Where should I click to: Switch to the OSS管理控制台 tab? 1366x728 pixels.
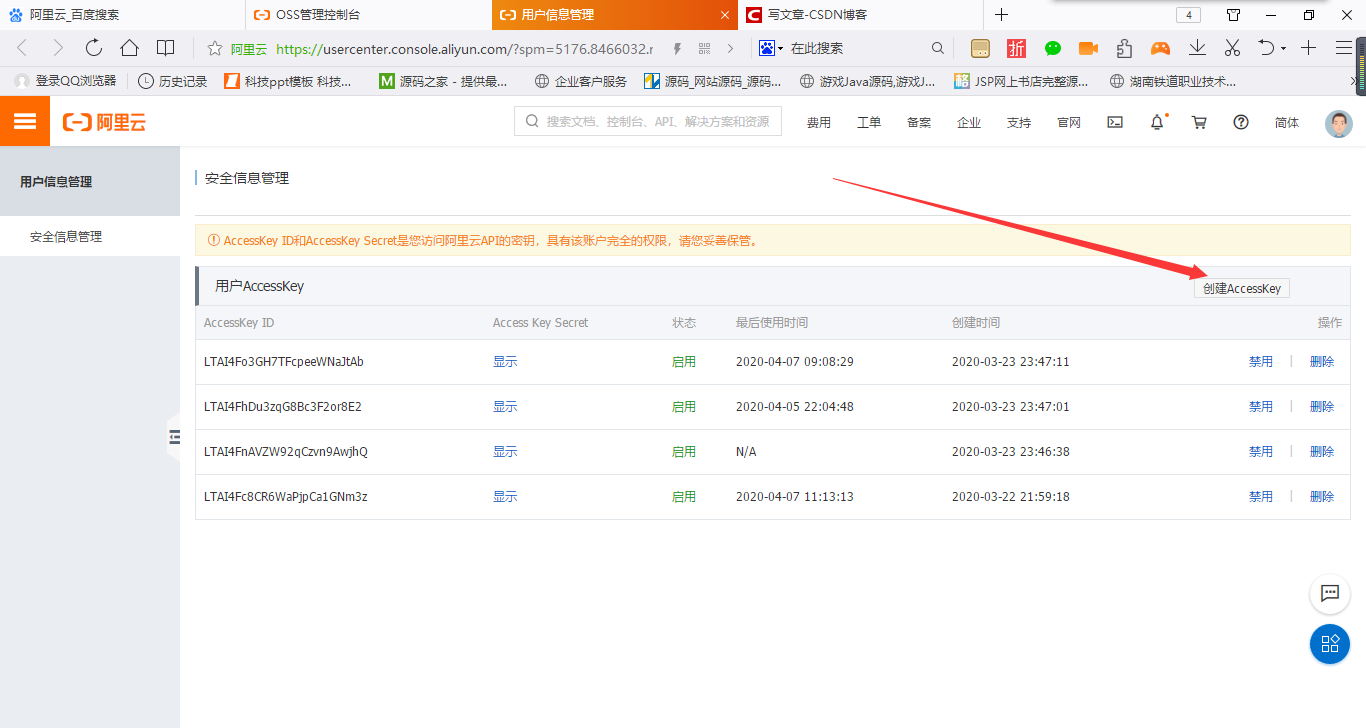point(368,15)
